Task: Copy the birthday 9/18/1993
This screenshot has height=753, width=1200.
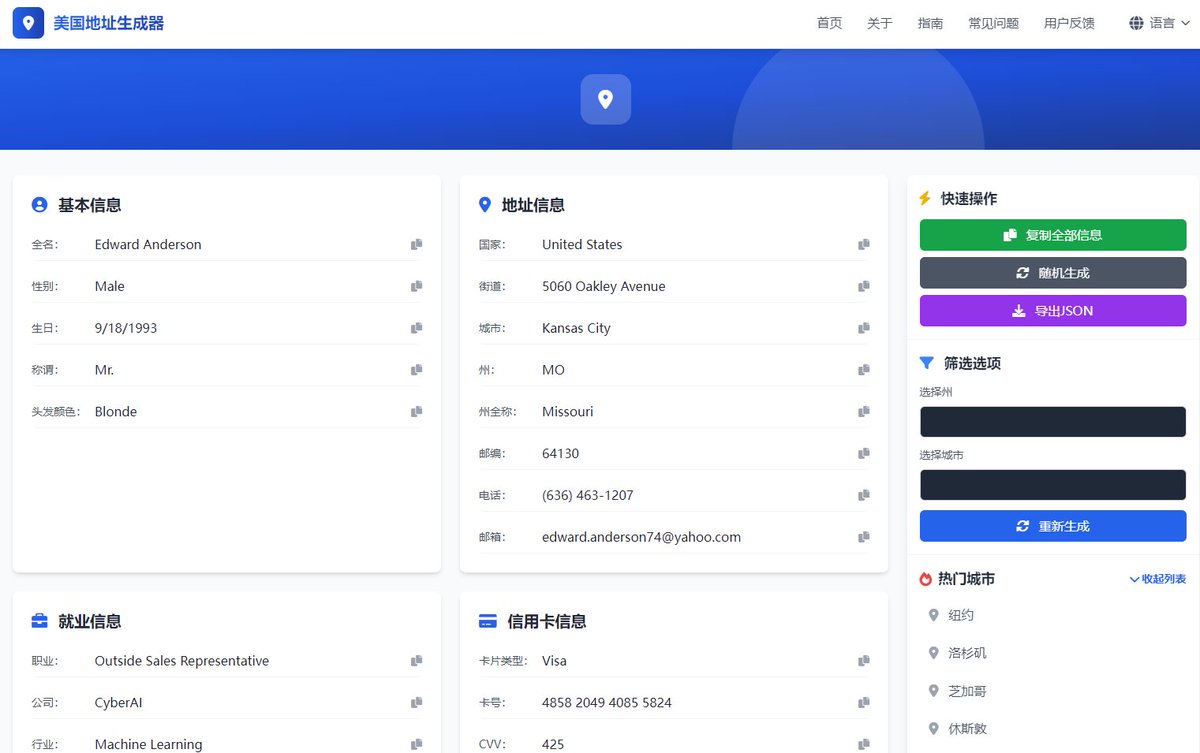Action: [x=416, y=328]
